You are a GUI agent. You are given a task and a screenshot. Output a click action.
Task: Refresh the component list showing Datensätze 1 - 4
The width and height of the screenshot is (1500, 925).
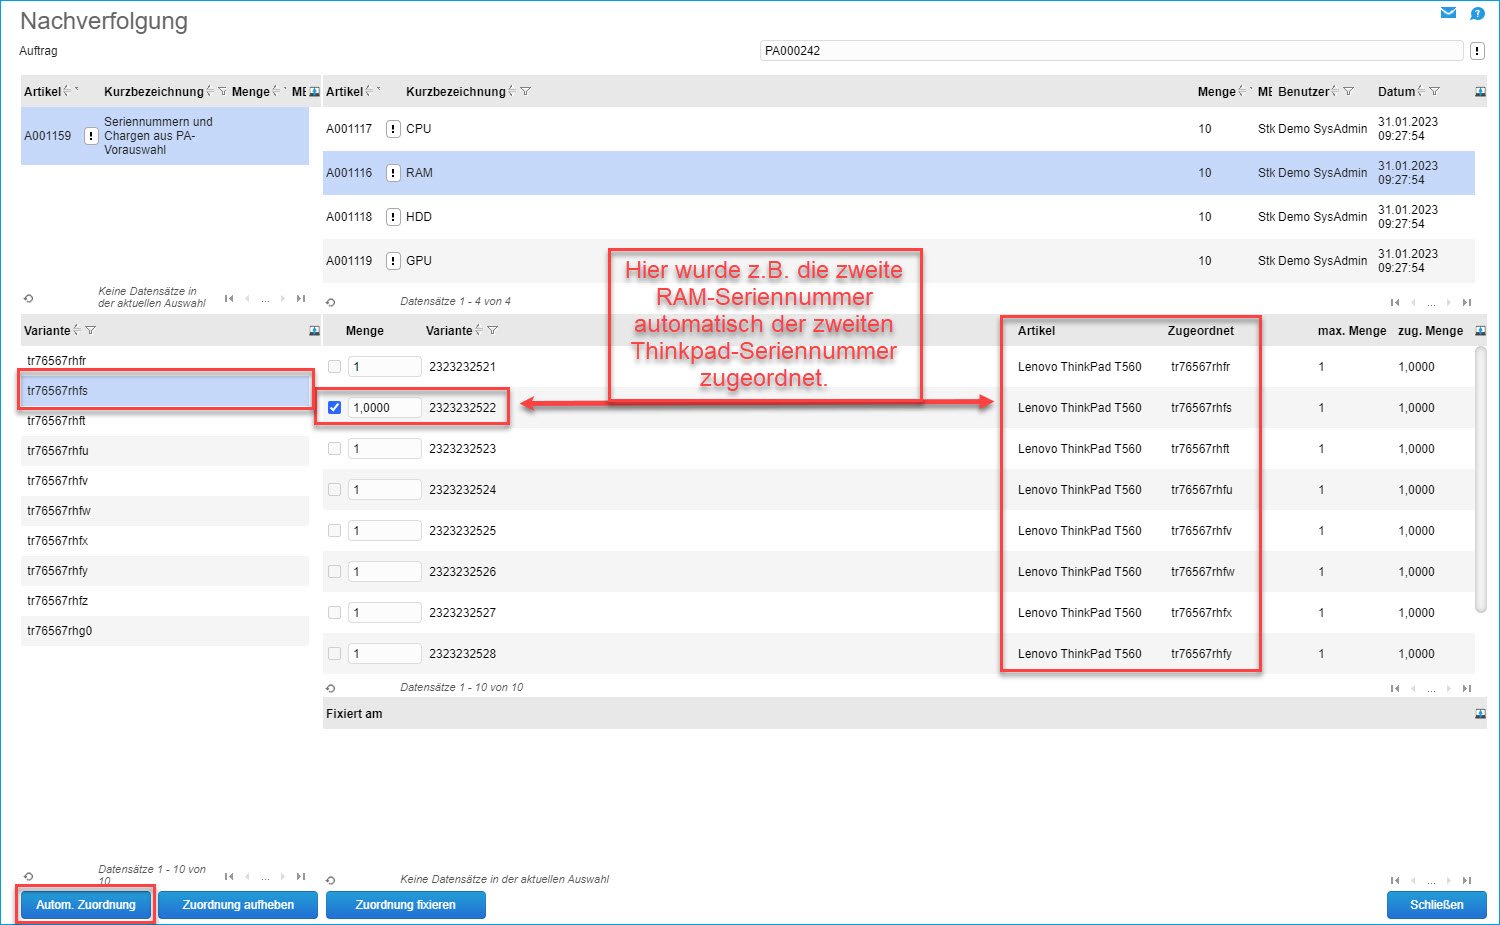coord(331,302)
